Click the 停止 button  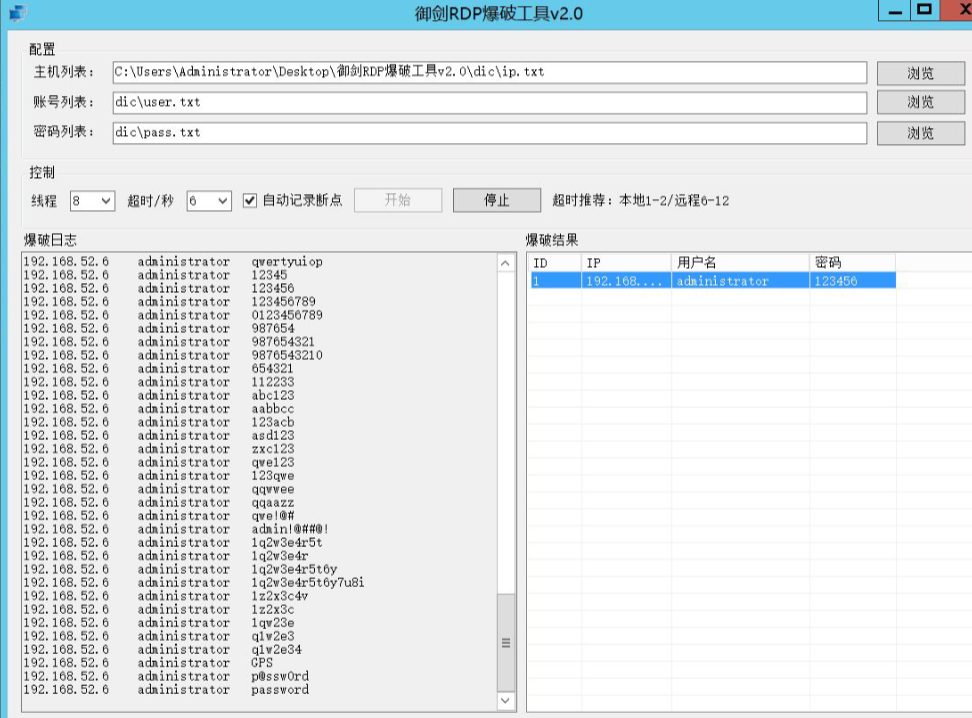497,200
